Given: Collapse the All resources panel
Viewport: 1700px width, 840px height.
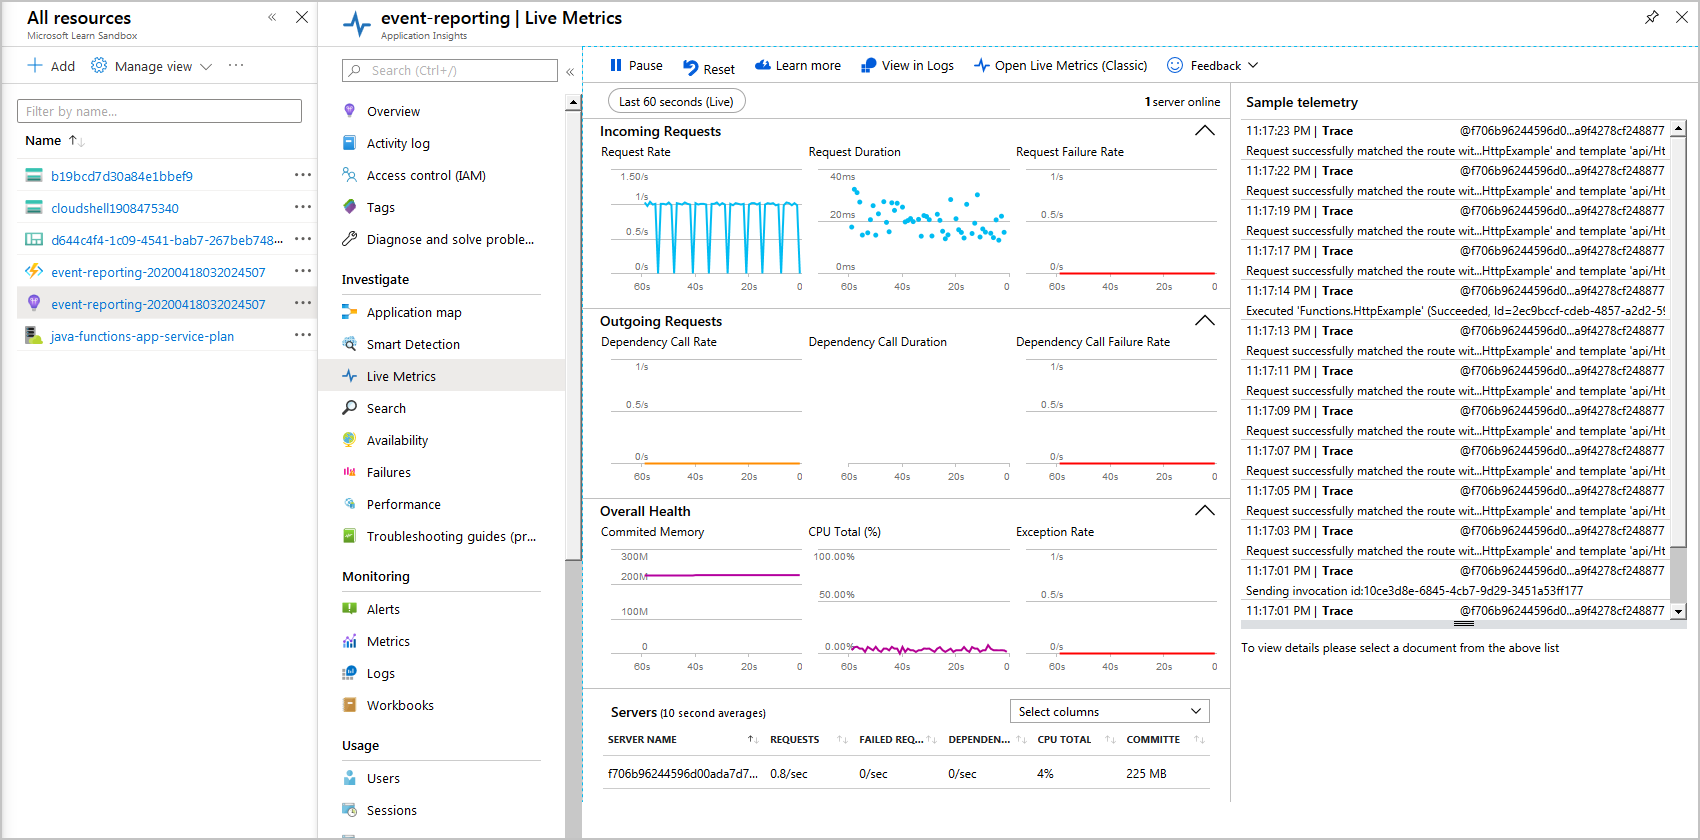Looking at the screenshot, I should click(x=272, y=17).
